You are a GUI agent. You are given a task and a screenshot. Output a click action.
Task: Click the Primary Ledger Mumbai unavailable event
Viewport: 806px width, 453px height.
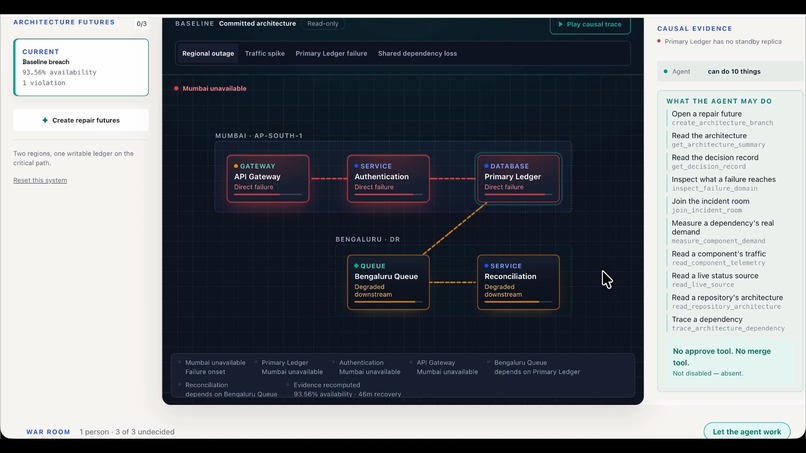click(x=289, y=367)
